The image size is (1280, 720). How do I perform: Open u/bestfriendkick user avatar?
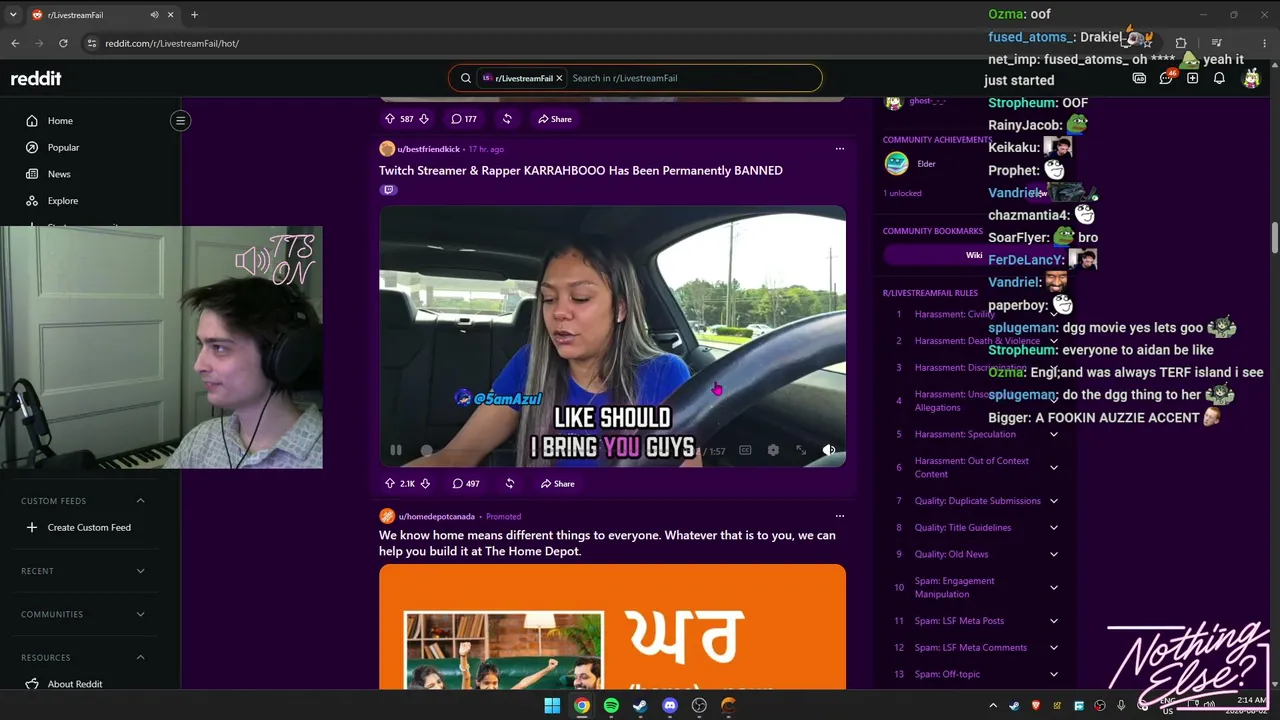(x=387, y=149)
